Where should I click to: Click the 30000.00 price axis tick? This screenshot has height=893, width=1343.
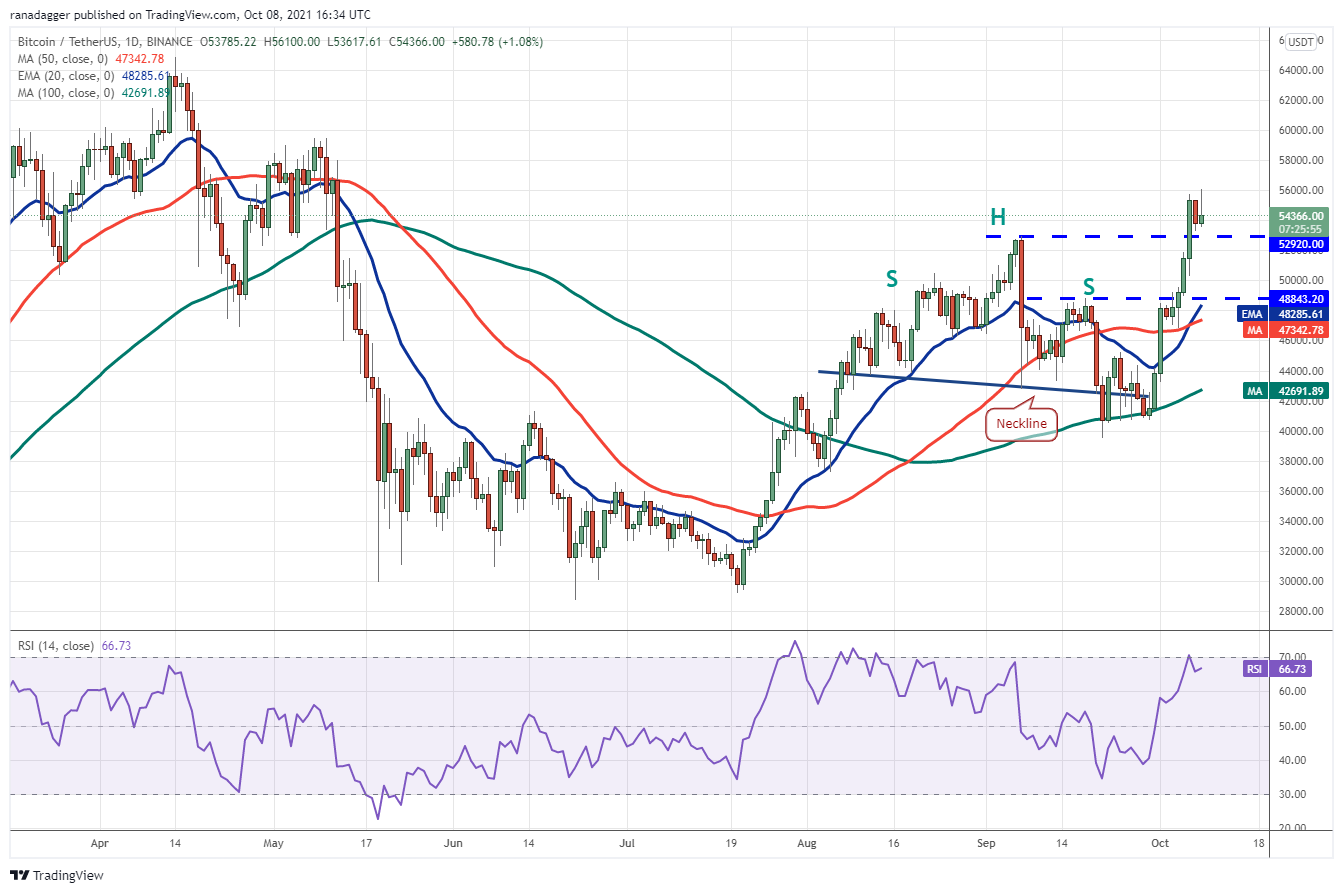(x=1300, y=581)
